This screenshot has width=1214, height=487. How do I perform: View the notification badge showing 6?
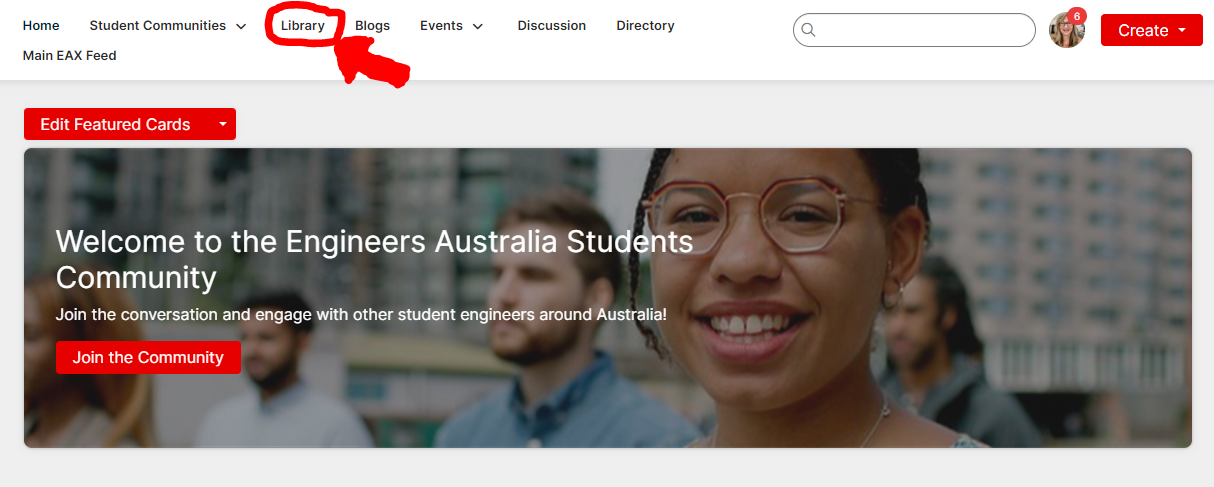[x=1077, y=16]
